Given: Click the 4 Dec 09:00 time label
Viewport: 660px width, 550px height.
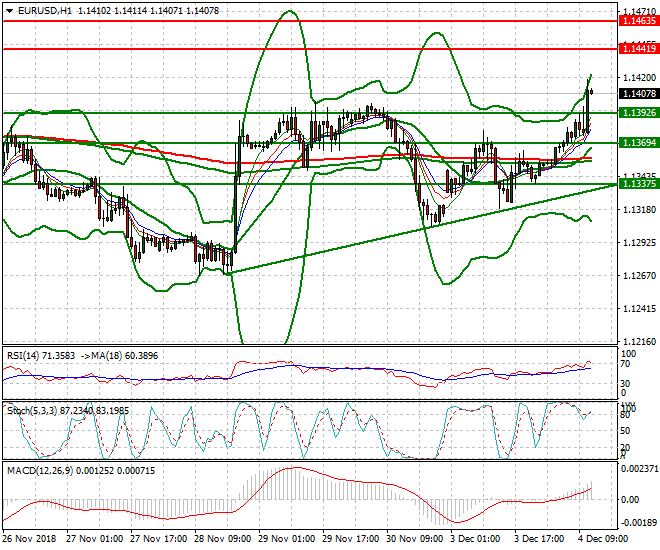Looking at the screenshot, I should 603,539.
